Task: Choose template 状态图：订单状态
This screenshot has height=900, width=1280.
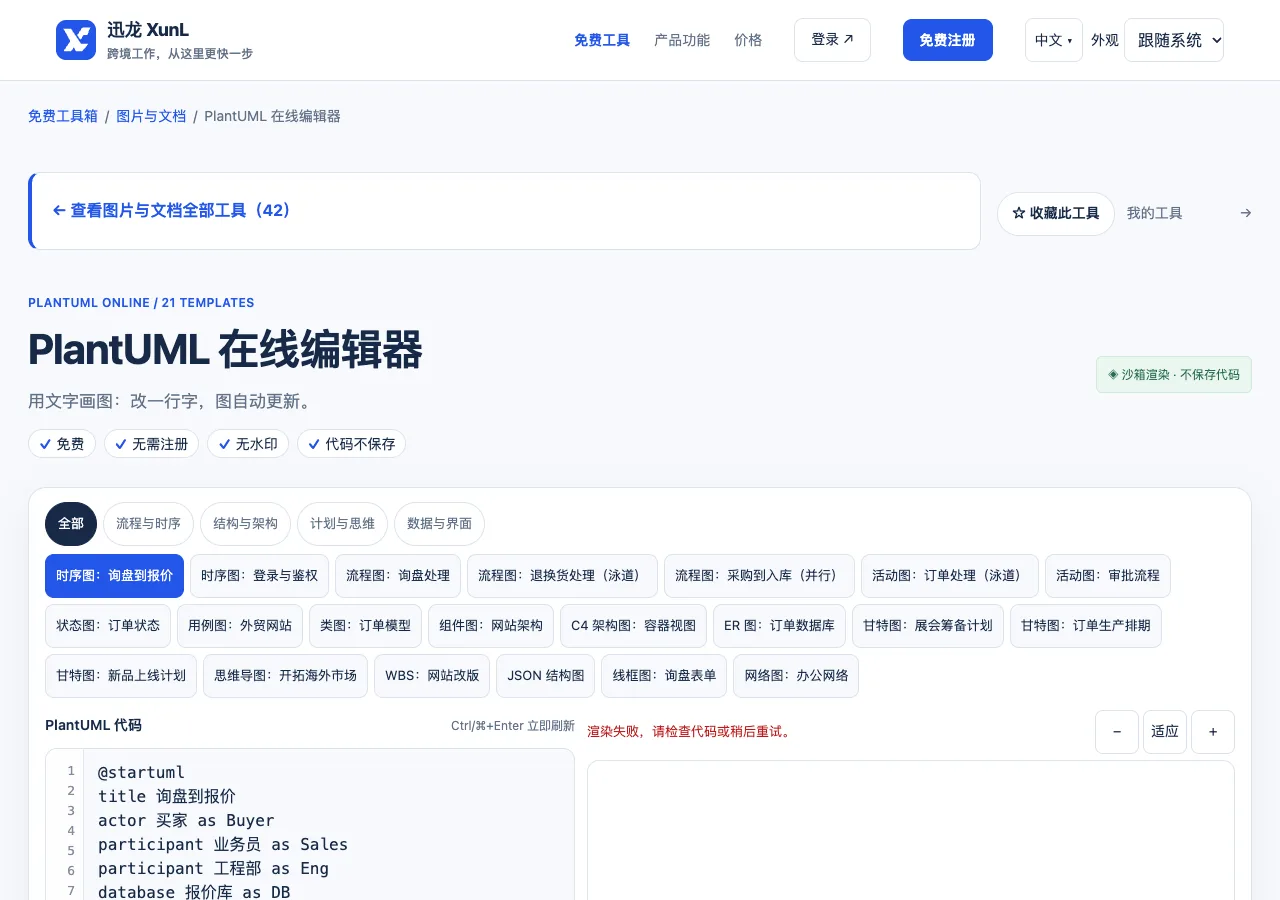Action: pos(108,626)
